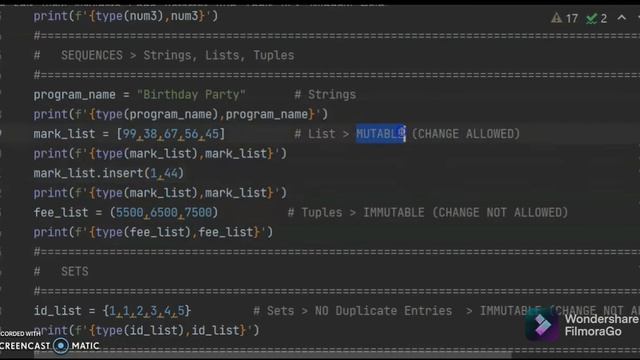Click the highlighted word MUTABLE

coord(380,134)
